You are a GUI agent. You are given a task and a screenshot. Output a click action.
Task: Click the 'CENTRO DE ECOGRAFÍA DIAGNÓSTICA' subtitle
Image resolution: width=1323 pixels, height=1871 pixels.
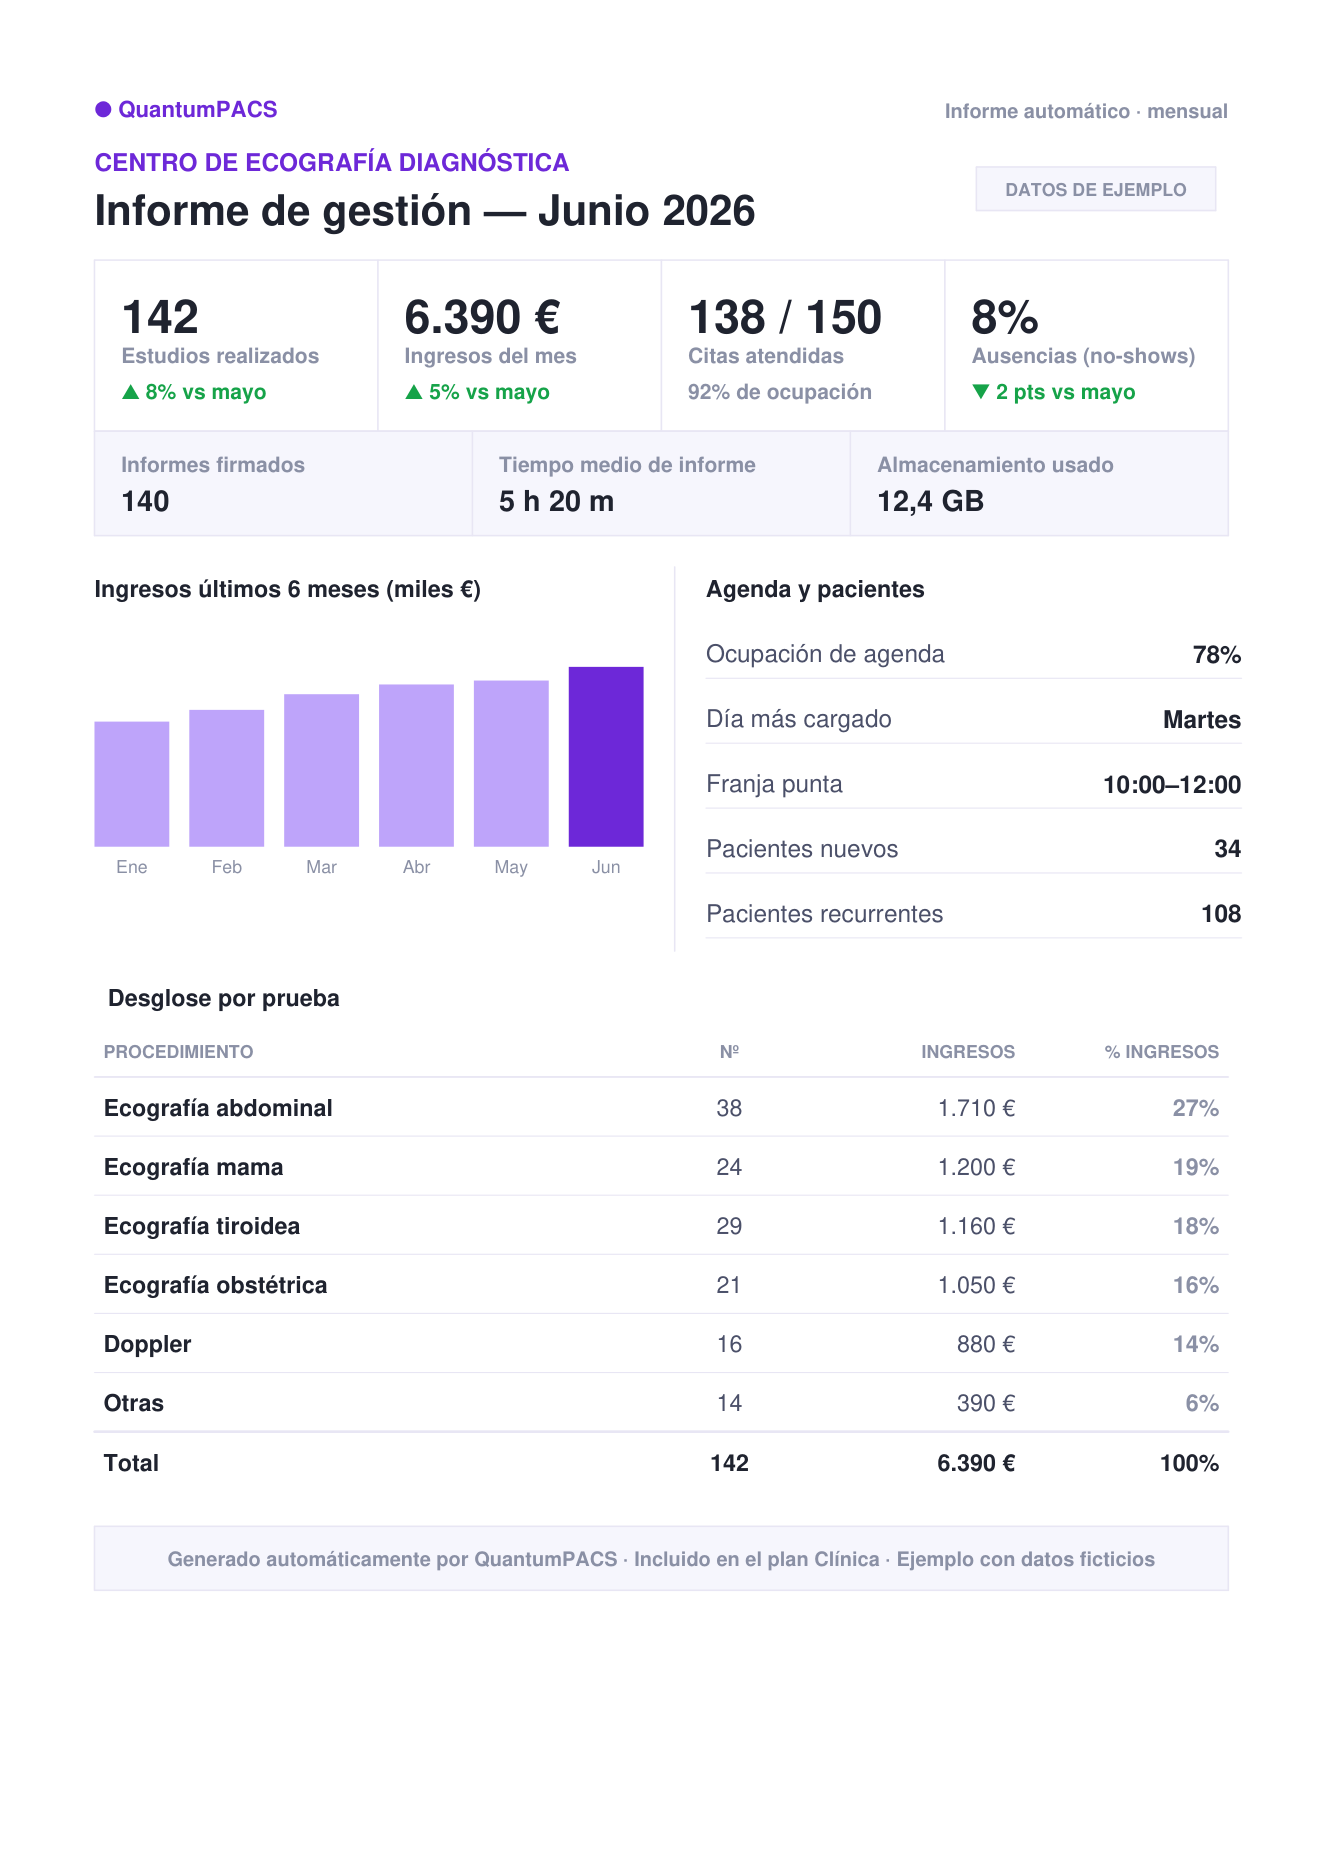(x=332, y=162)
